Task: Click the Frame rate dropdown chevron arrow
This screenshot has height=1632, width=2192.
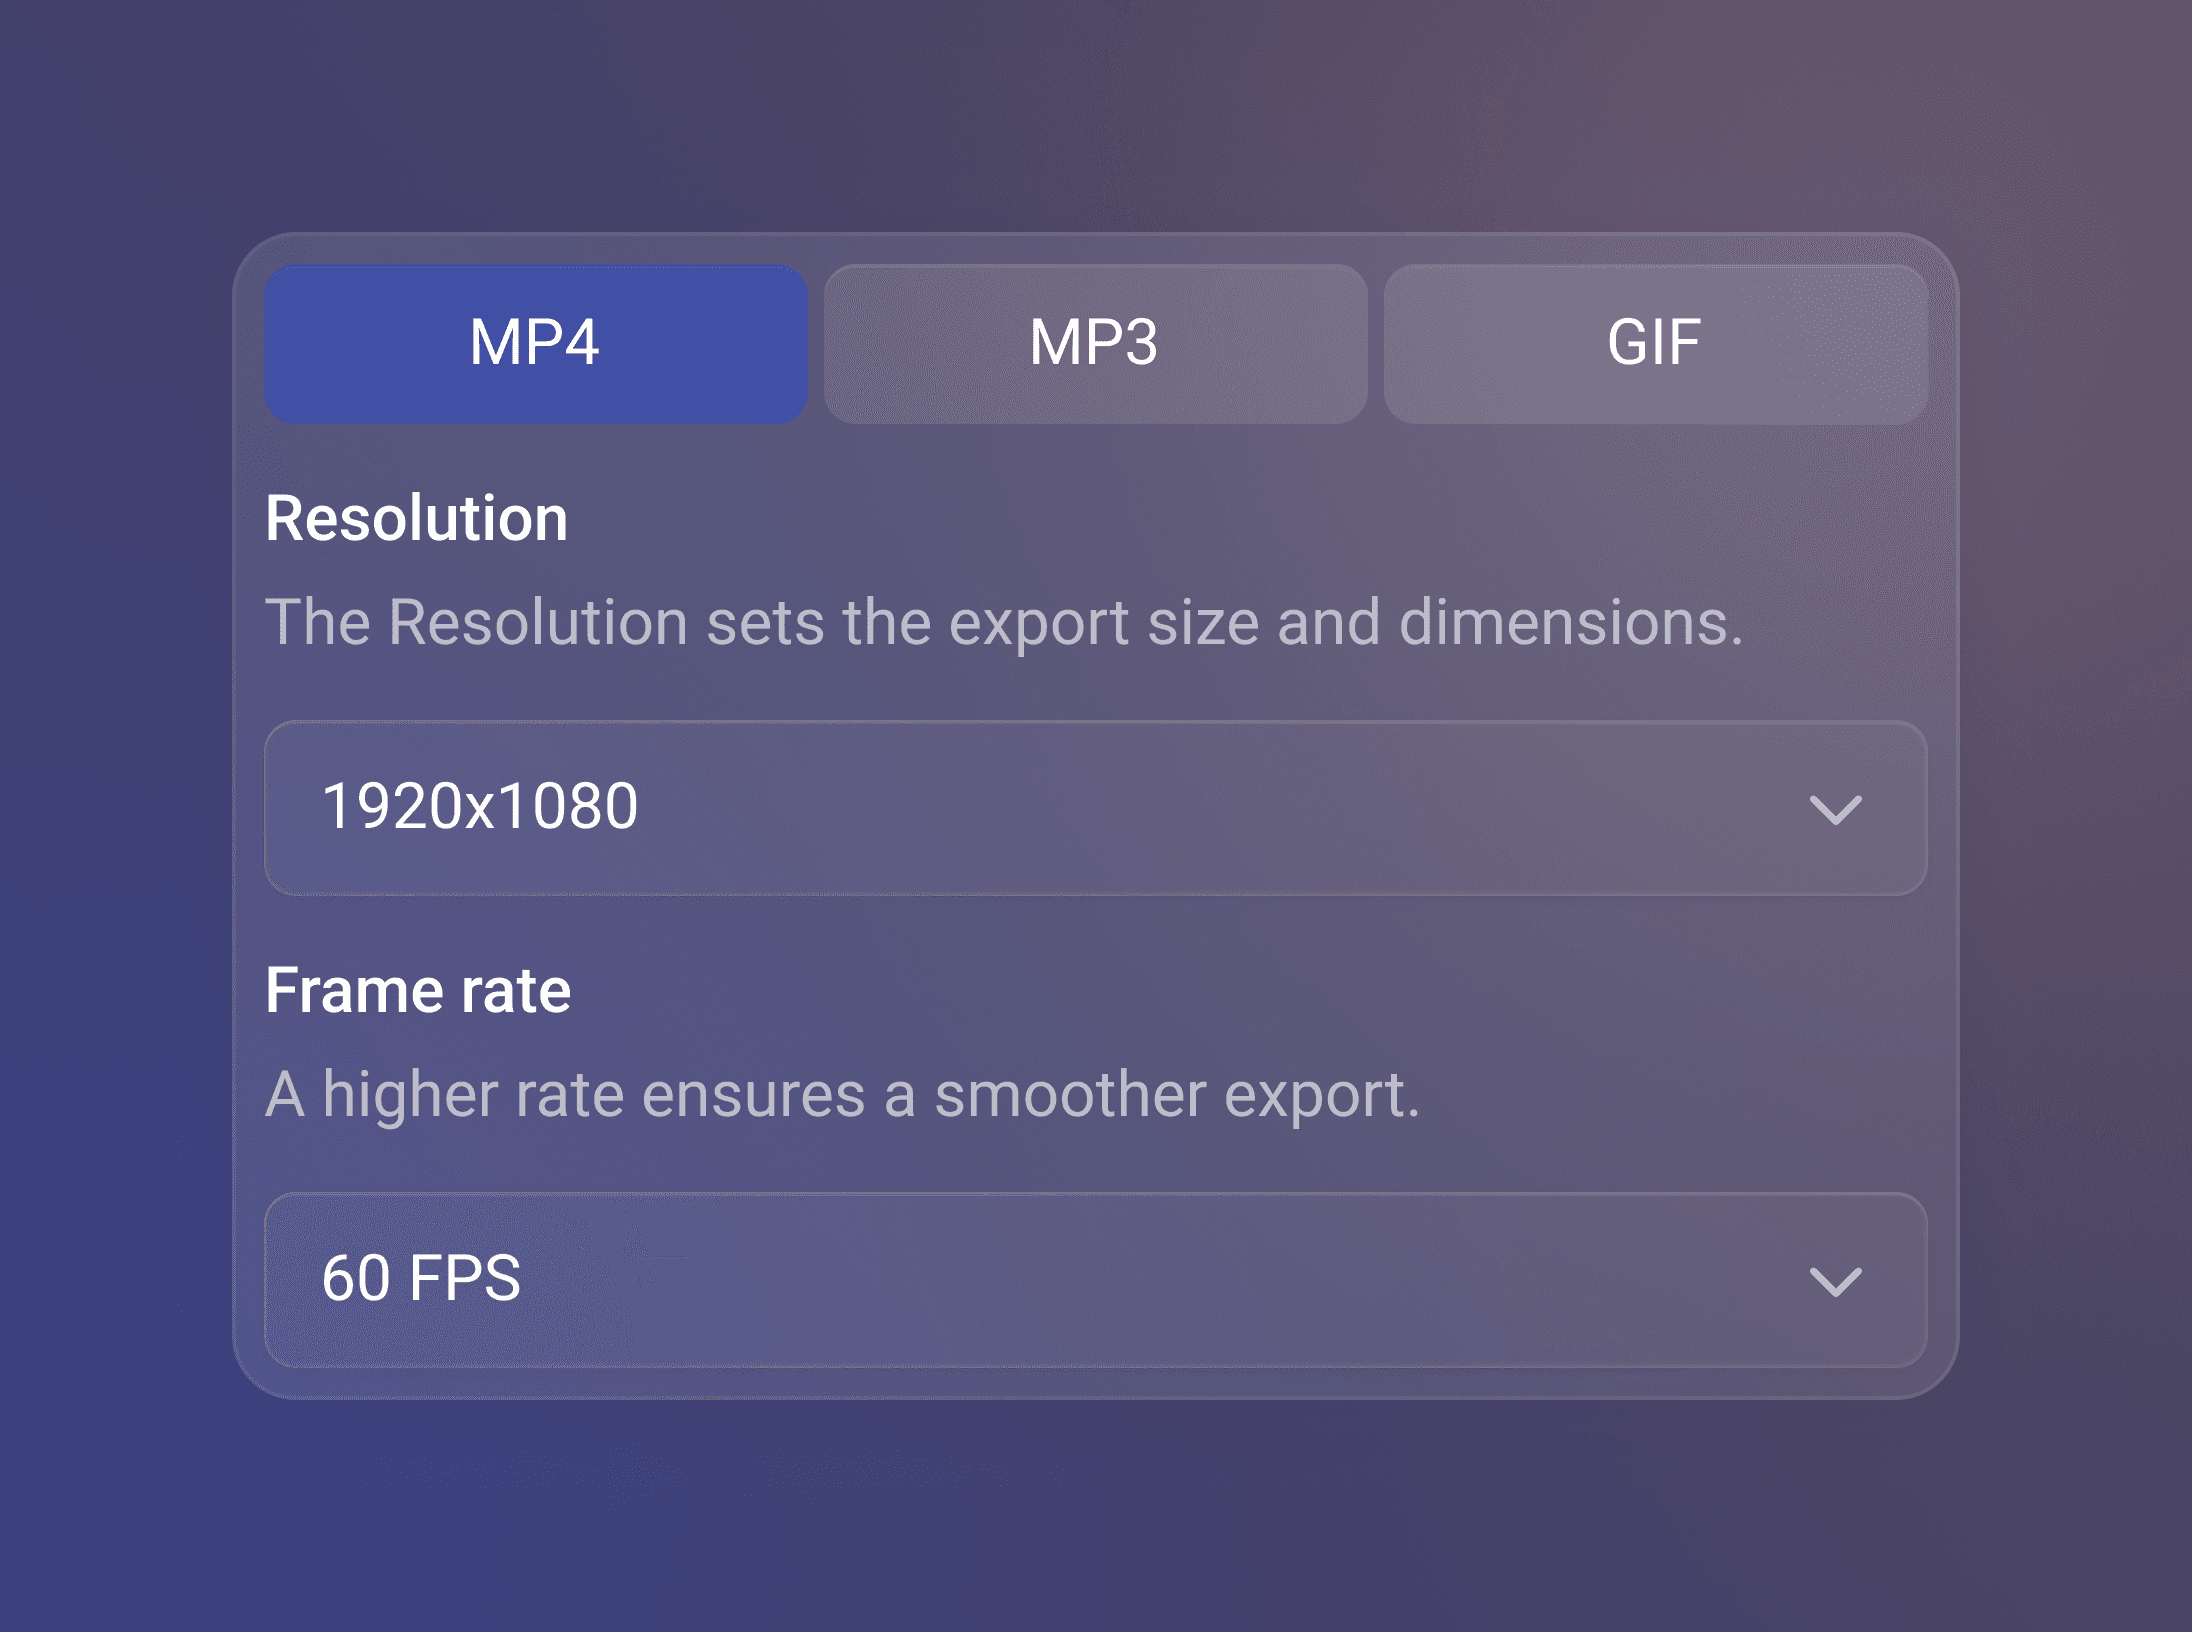Action: 1835,1281
